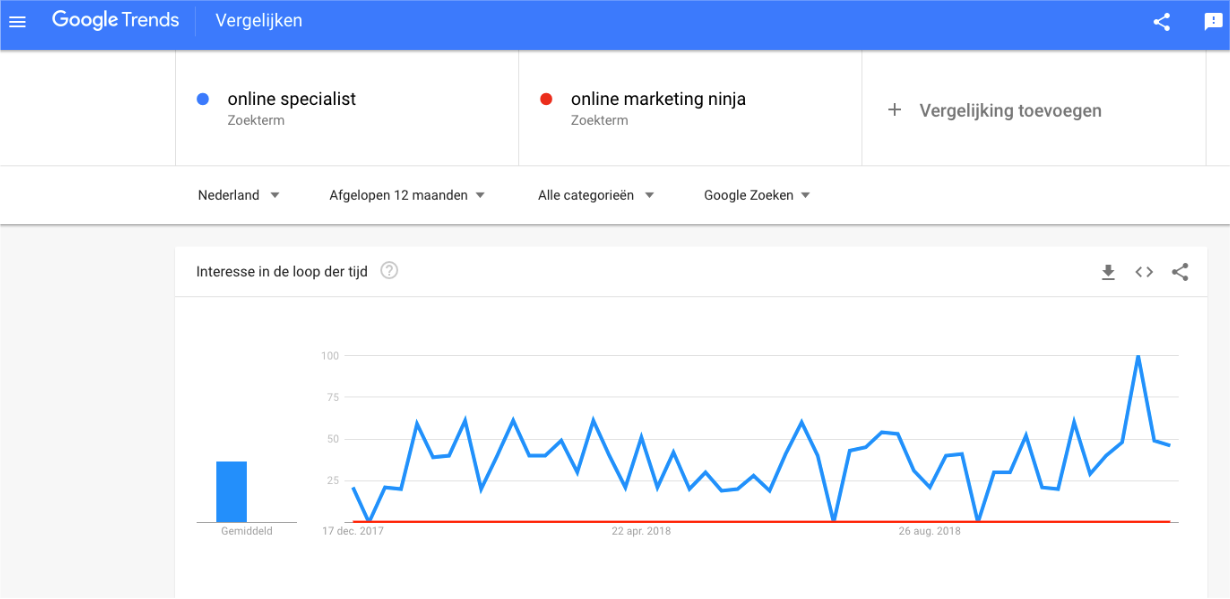Select the Vergelijken header item

point(259,21)
